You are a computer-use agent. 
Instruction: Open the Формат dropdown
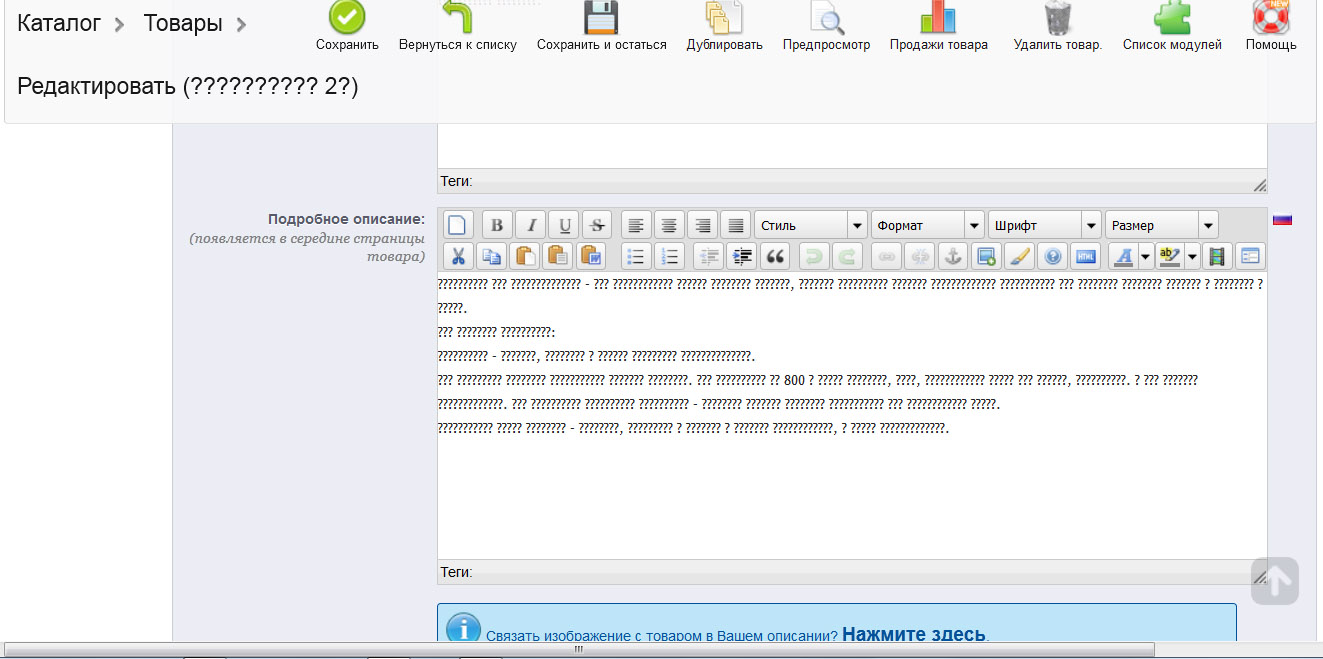click(927, 225)
